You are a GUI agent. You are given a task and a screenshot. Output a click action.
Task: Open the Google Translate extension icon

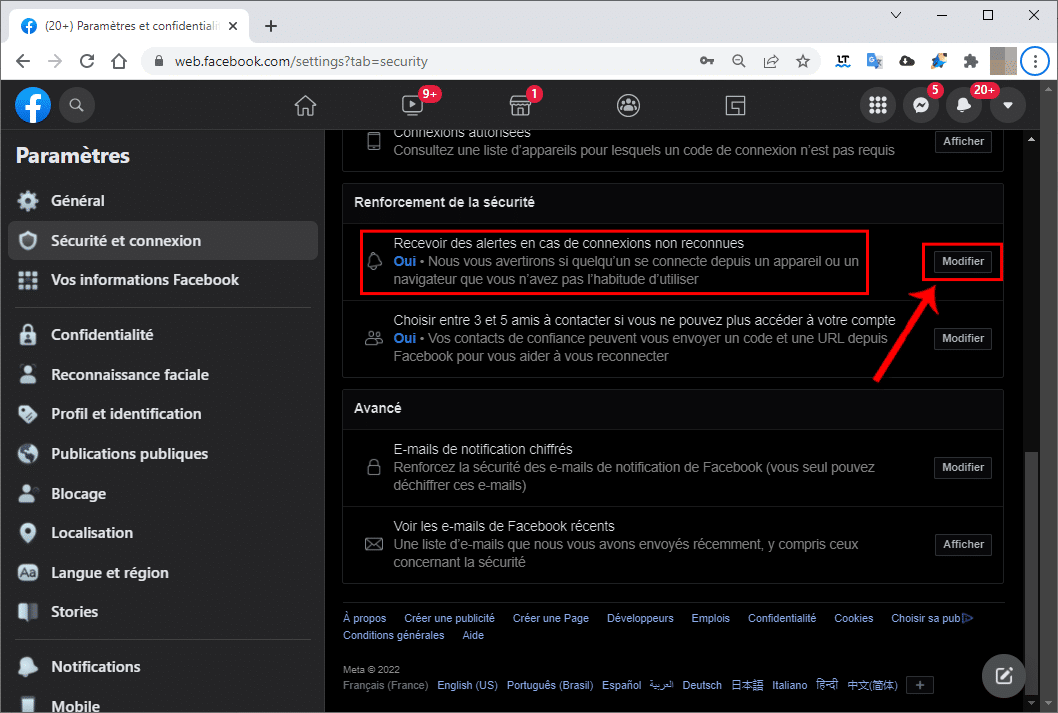(x=874, y=61)
